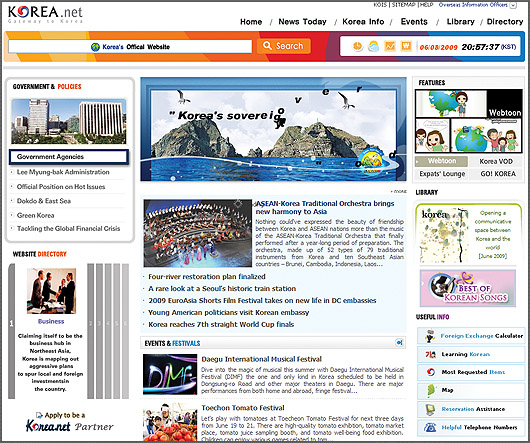This screenshot has width=530, height=443.
Task: Click the chart icon in header
Action: [x=390, y=46]
